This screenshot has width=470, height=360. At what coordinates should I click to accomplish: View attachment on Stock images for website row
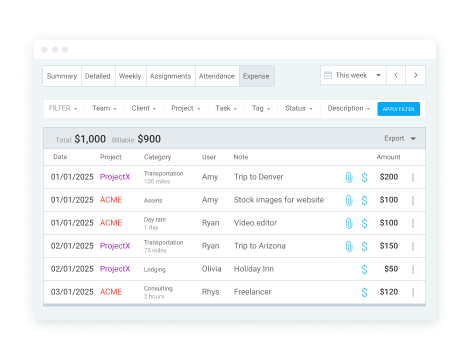pyautogui.click(x=349, y=200)
